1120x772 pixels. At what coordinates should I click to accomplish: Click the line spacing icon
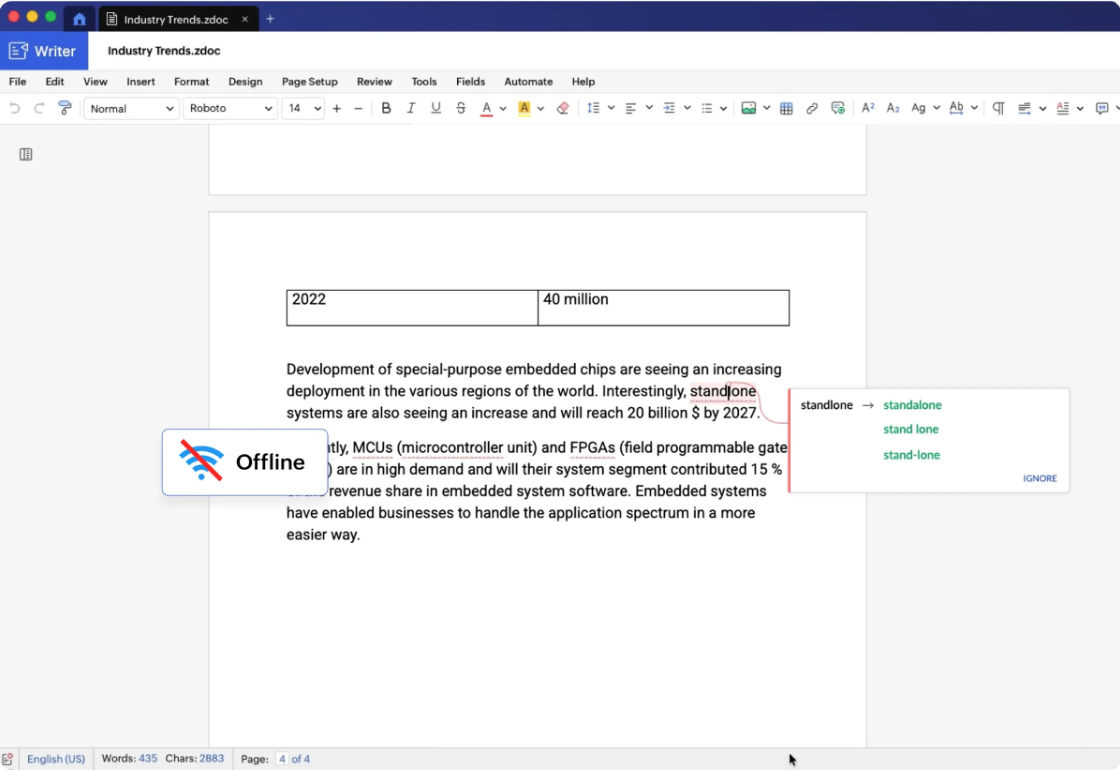point(594,109)
